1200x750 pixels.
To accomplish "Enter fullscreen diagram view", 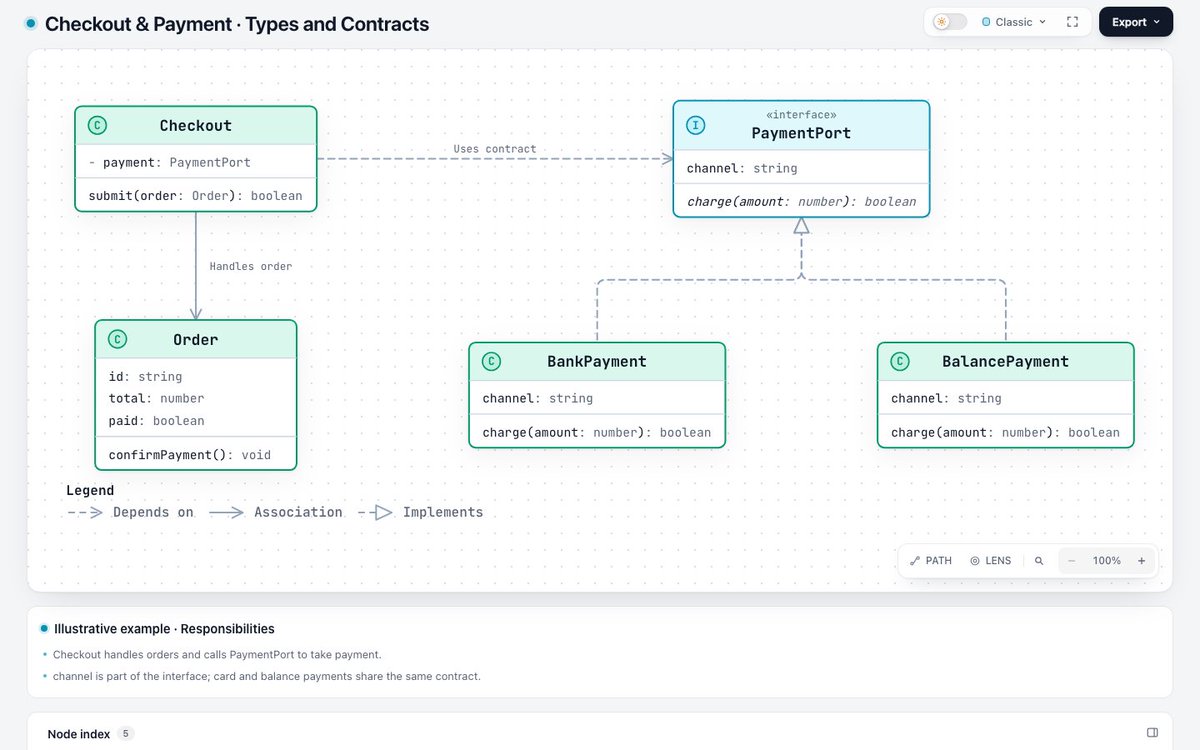I will 1073,22.
